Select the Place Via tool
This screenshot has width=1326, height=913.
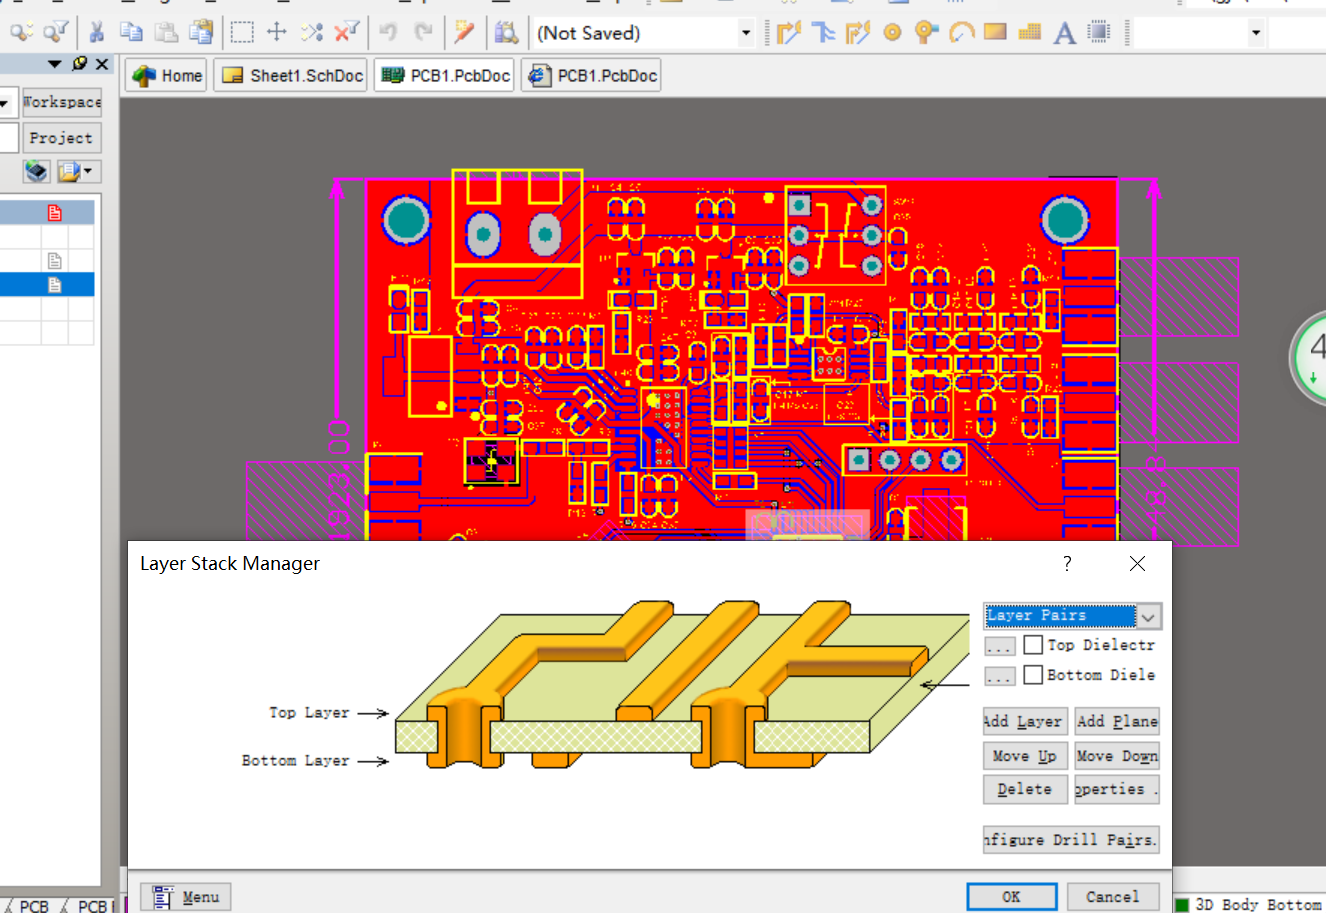(x=926, y=32)
